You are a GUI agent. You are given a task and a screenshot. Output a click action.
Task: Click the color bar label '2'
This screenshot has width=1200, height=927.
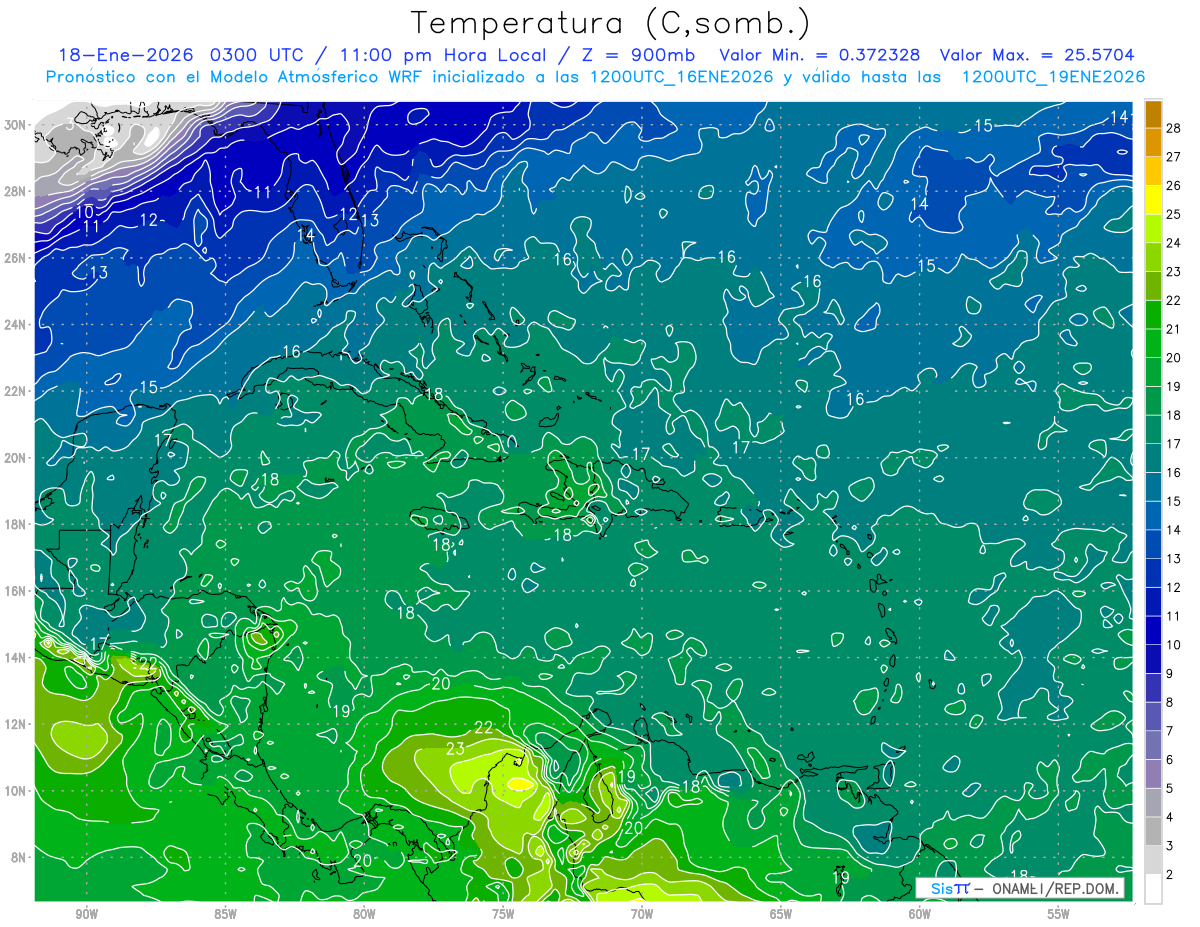point(1170,875)
